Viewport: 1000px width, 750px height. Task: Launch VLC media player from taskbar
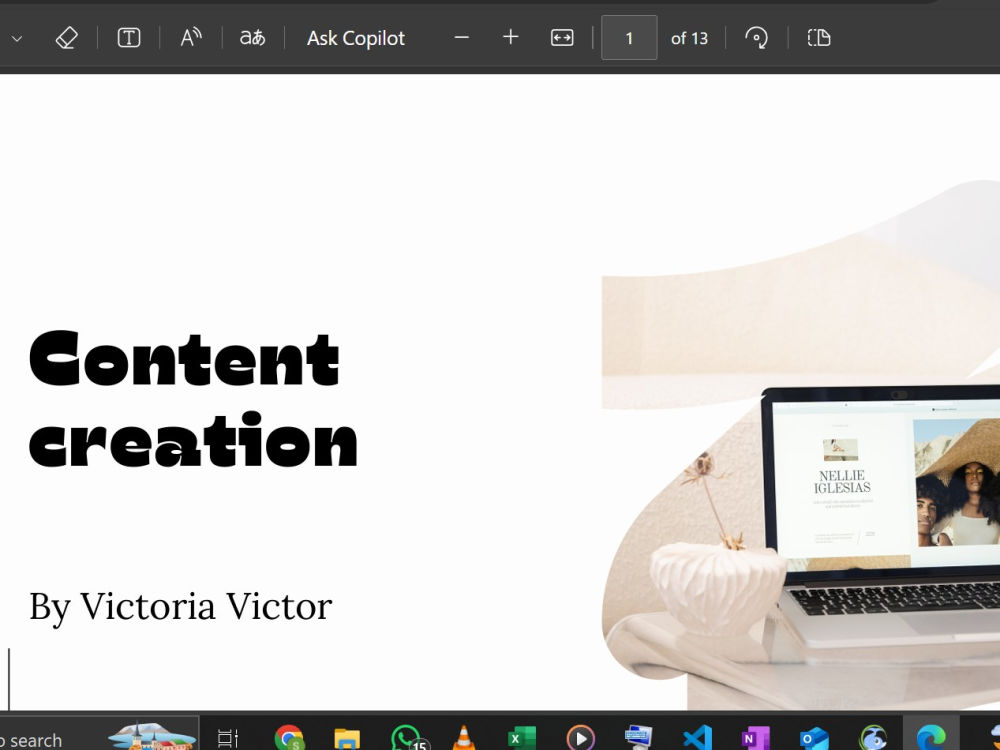pos(464,739)
